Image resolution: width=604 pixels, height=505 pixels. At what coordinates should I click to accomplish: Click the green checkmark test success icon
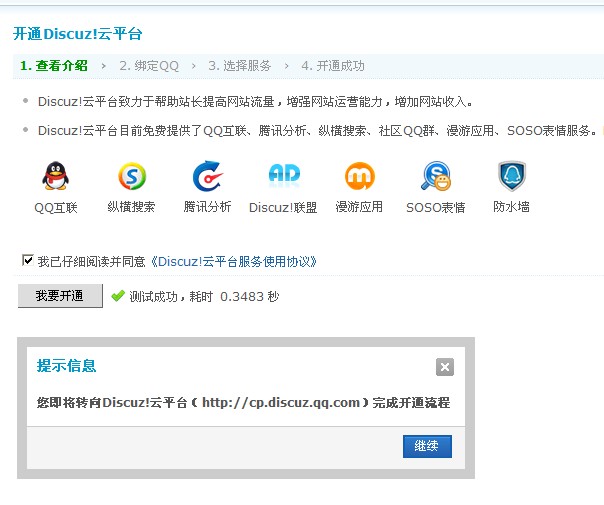pos(117,296)
